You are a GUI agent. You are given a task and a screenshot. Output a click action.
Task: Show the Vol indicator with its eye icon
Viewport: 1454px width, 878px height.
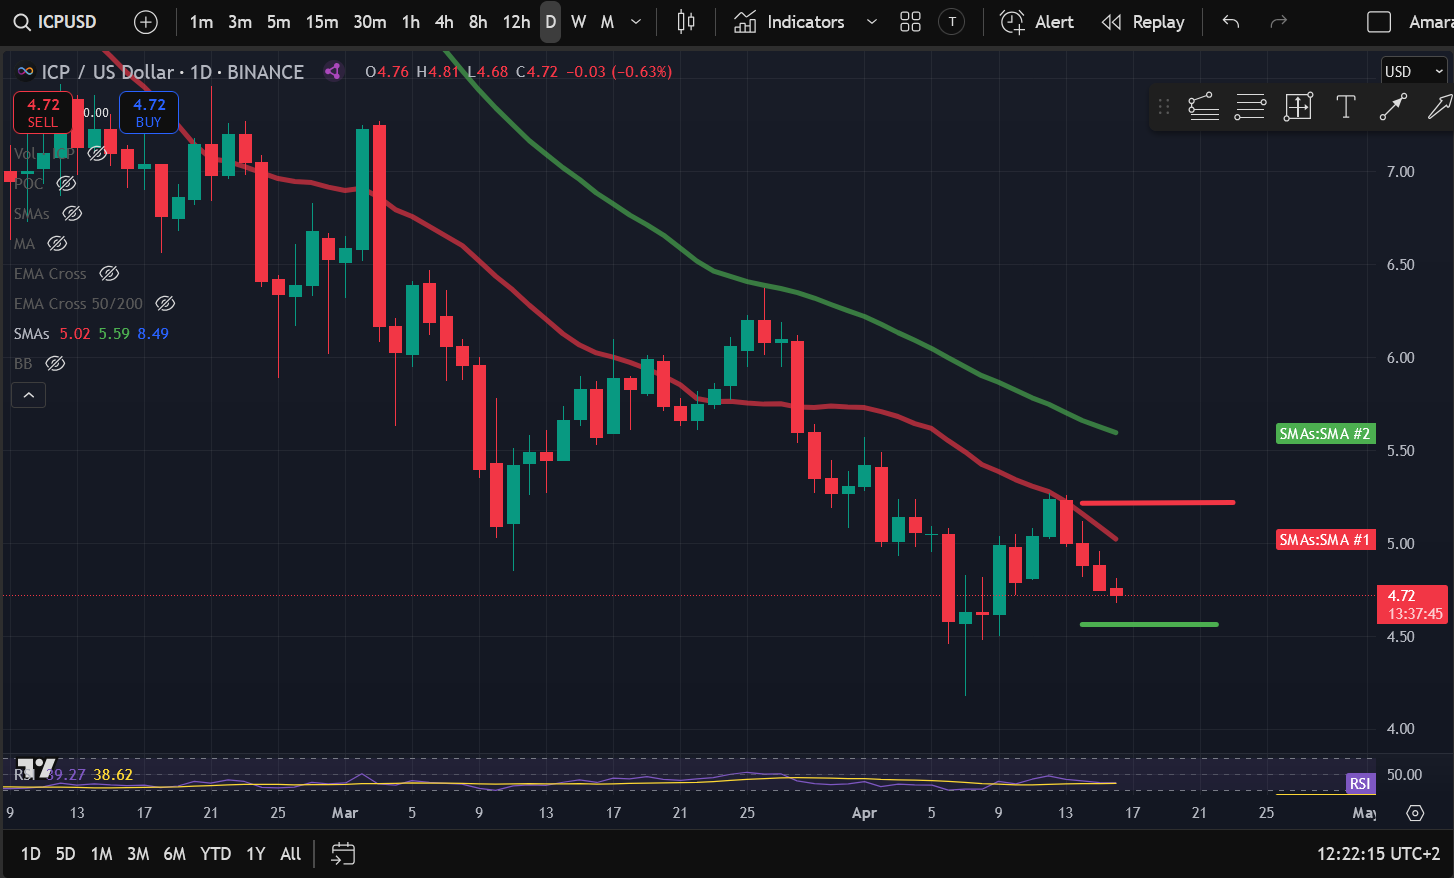(97, 153)
